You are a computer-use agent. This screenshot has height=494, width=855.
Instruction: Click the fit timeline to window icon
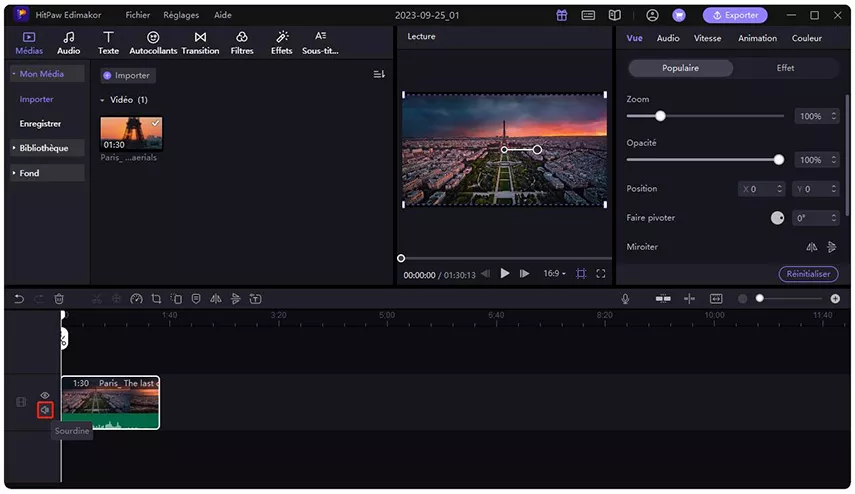(x=716, y=299)
